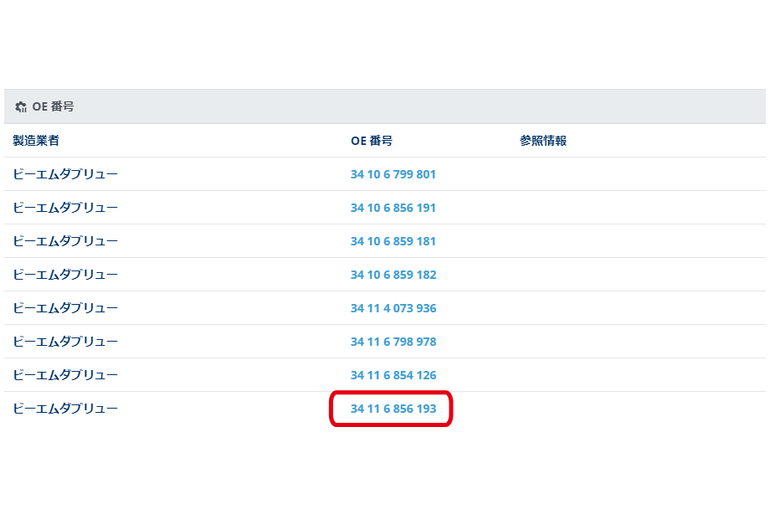This screenshot has width=770, height=510.
Task: Open OE number 34 11 4 073 936
Action: pos(393,308)
